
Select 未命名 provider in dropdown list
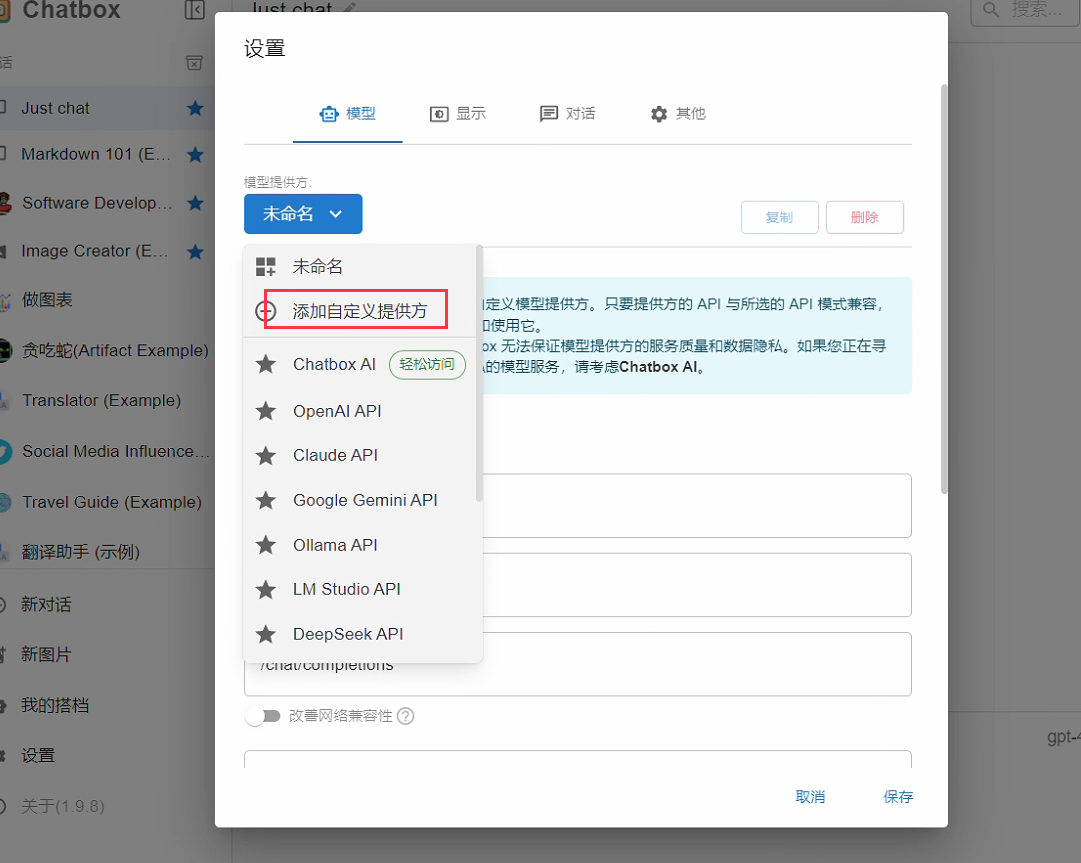tap(360, 266)
